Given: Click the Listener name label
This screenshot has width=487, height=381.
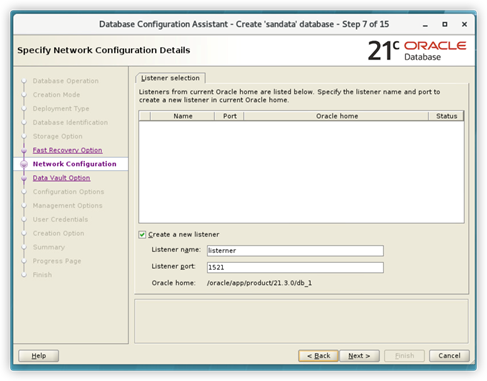Looking at the screenshot, I should [x=176, y=250].
